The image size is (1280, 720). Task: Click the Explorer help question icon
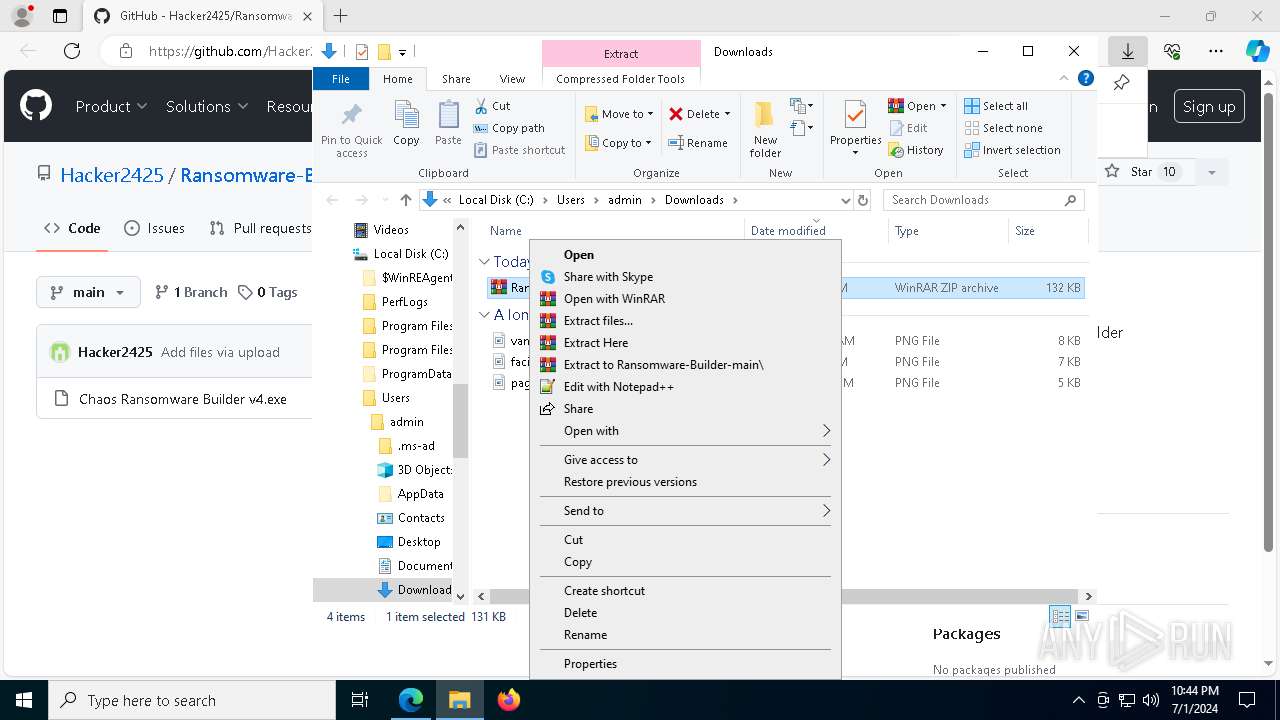[1086, 78]
